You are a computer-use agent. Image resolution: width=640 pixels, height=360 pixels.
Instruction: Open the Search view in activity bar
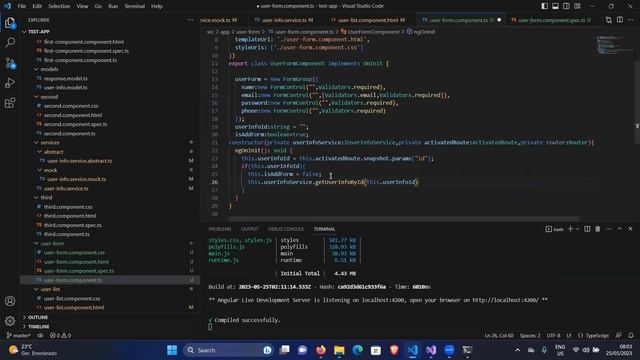pyautogui.click(x=10, y=42)
